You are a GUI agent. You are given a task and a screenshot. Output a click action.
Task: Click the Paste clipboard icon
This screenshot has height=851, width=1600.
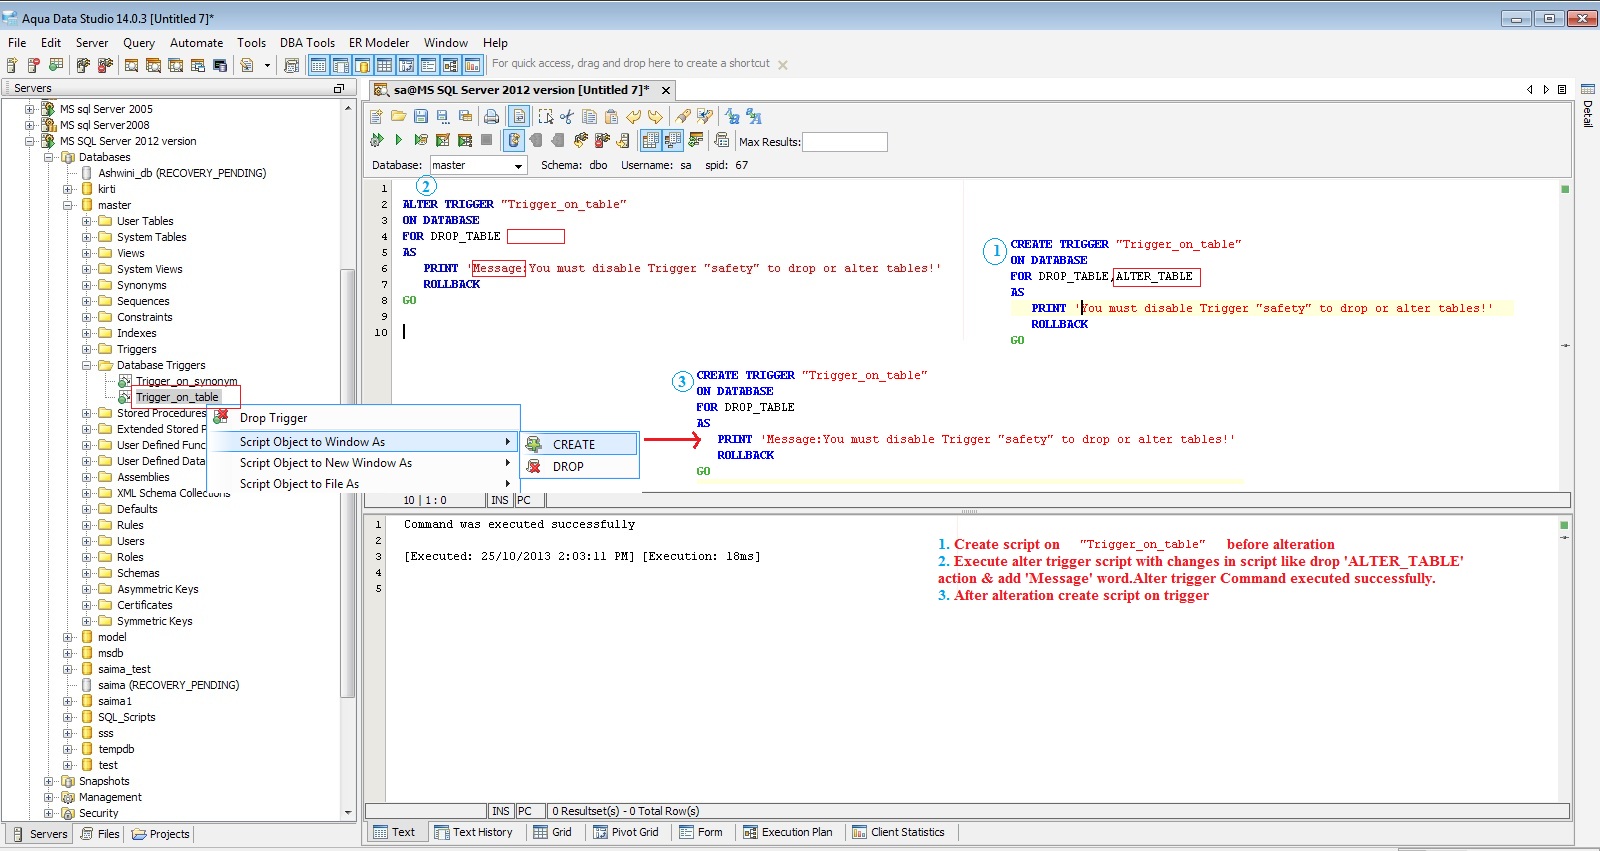[611, 117]
